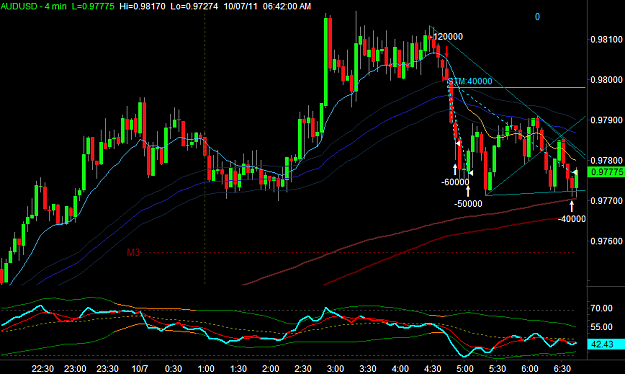Click the 5:00 time axis label
Screen dimensions: 625x374
tap(465, 368)
